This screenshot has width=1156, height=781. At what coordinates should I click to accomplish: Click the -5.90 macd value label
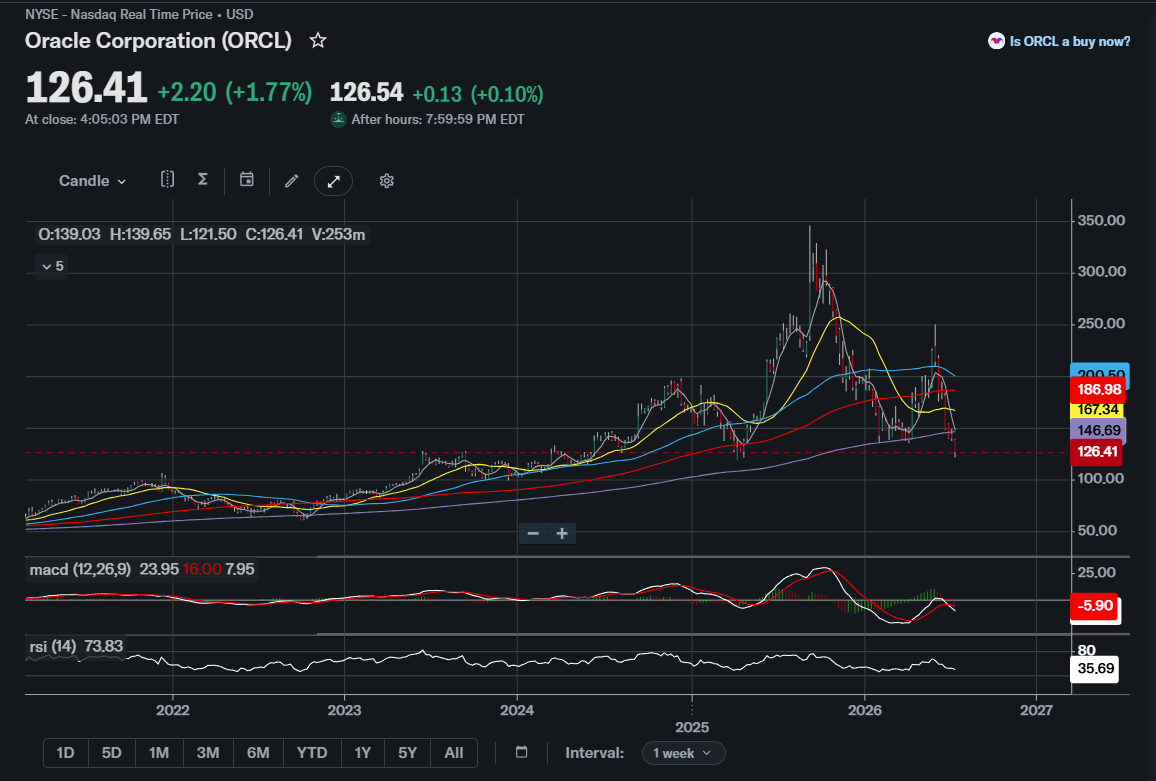1095,605
